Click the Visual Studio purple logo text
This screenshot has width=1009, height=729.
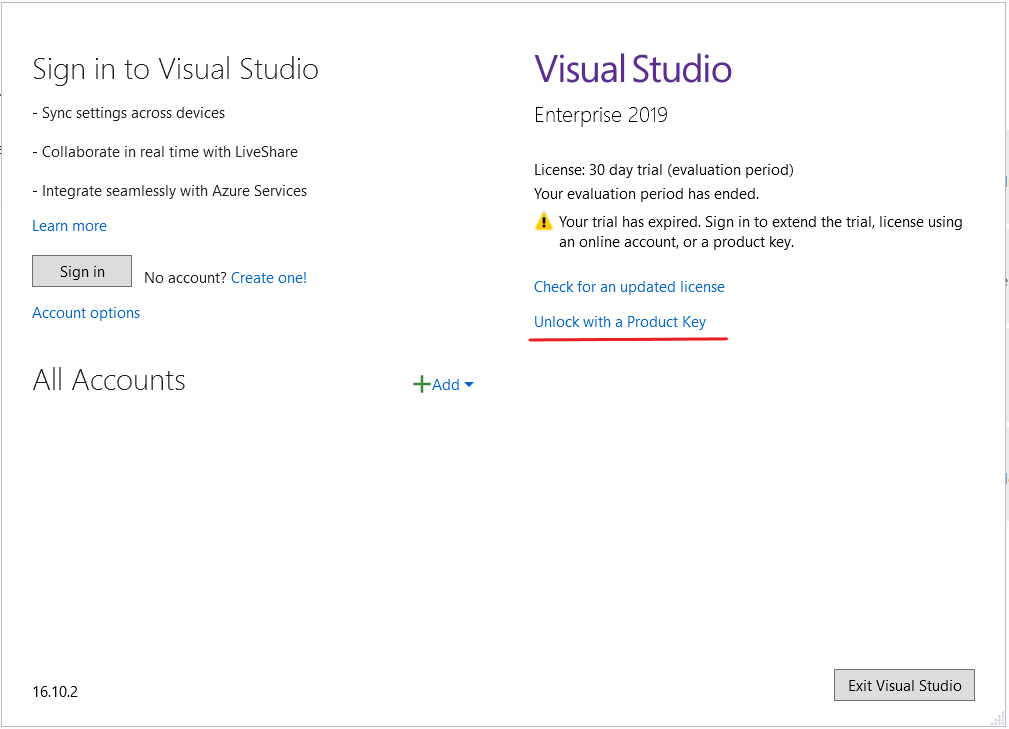[x=633, y=69]
